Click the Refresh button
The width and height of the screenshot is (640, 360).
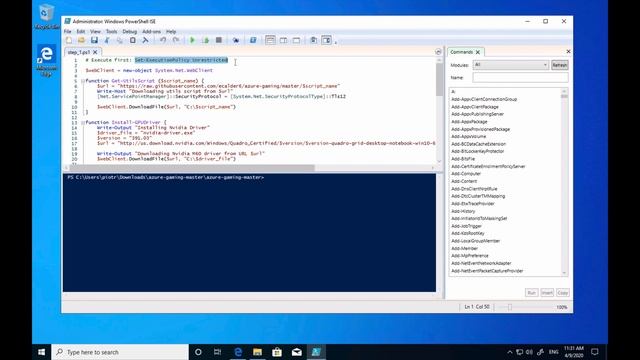(x=560, y=65)
